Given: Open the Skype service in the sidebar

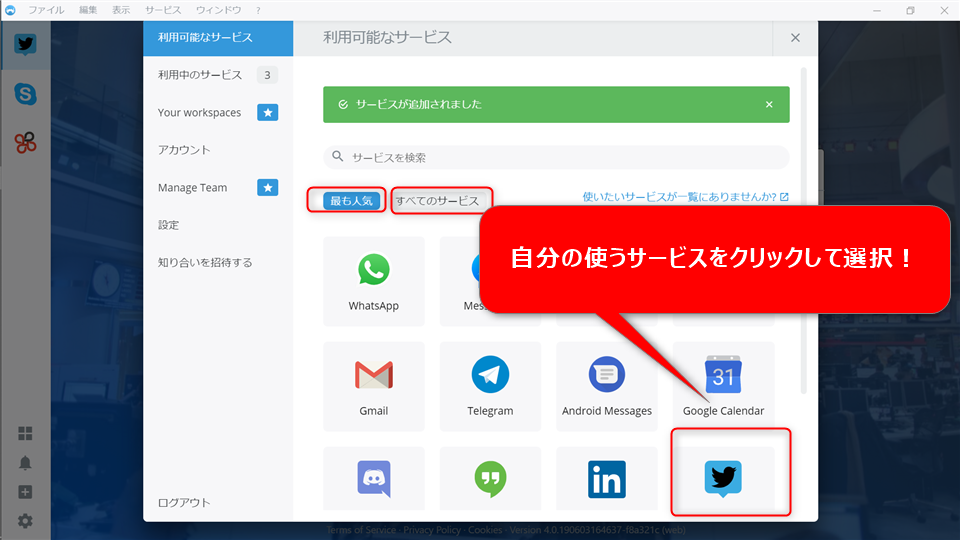Looking at the screenshot, I should pyautogui.click(x=25, y=94).
